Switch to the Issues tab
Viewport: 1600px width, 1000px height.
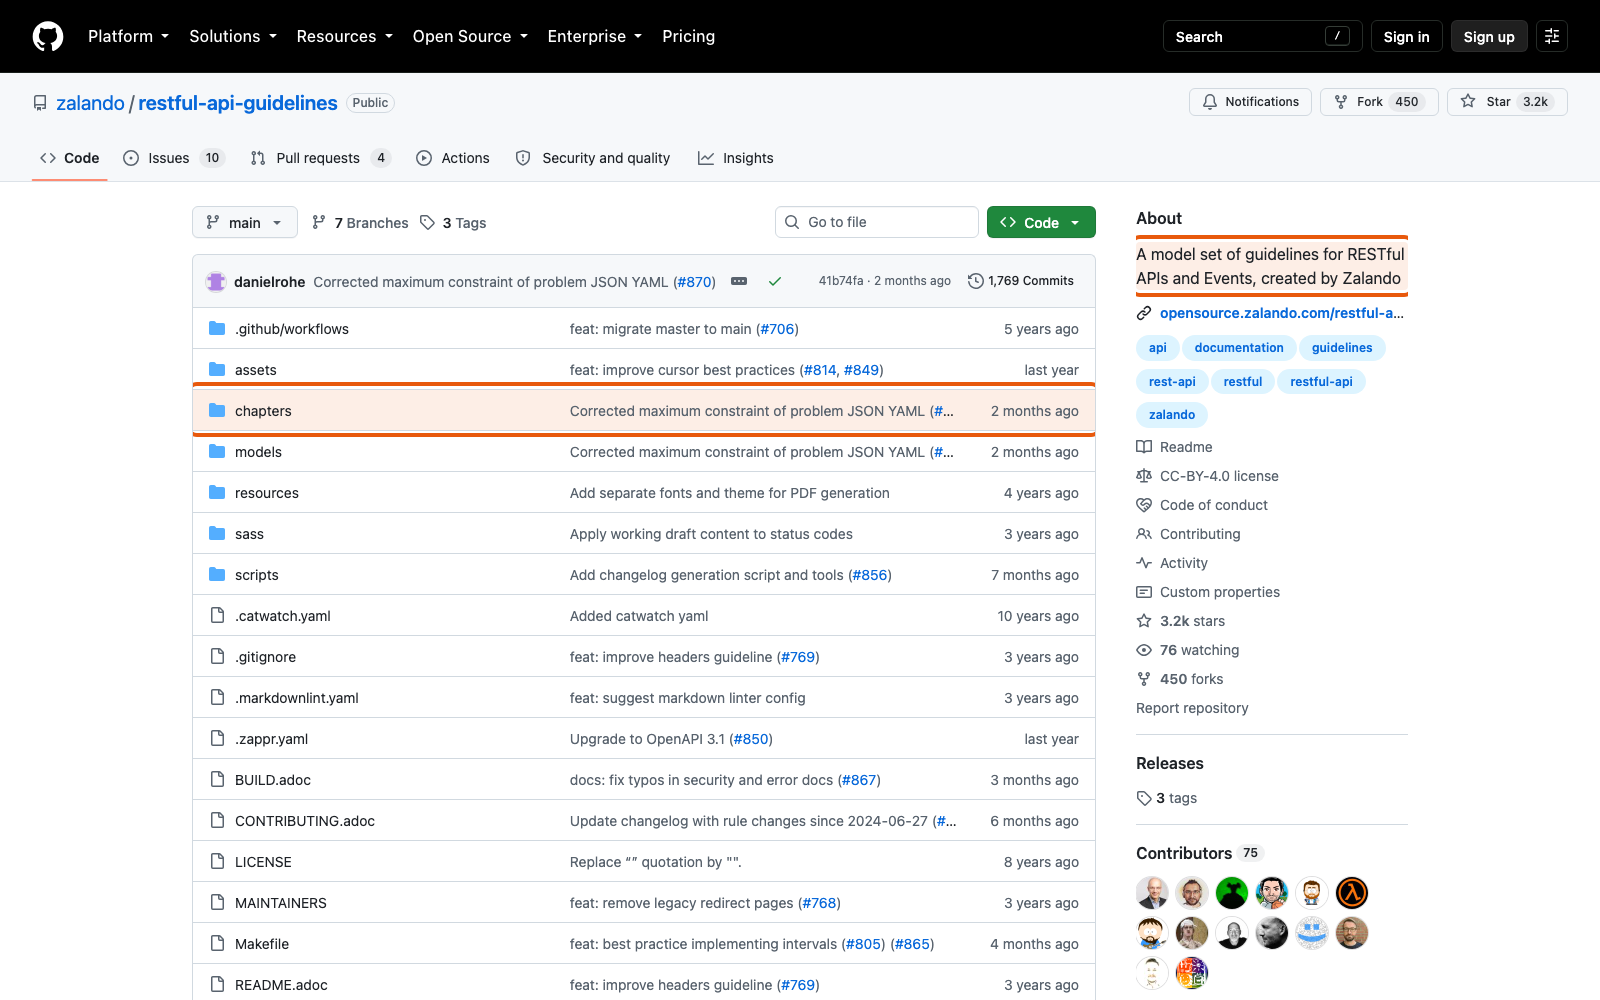pos(174,158)
